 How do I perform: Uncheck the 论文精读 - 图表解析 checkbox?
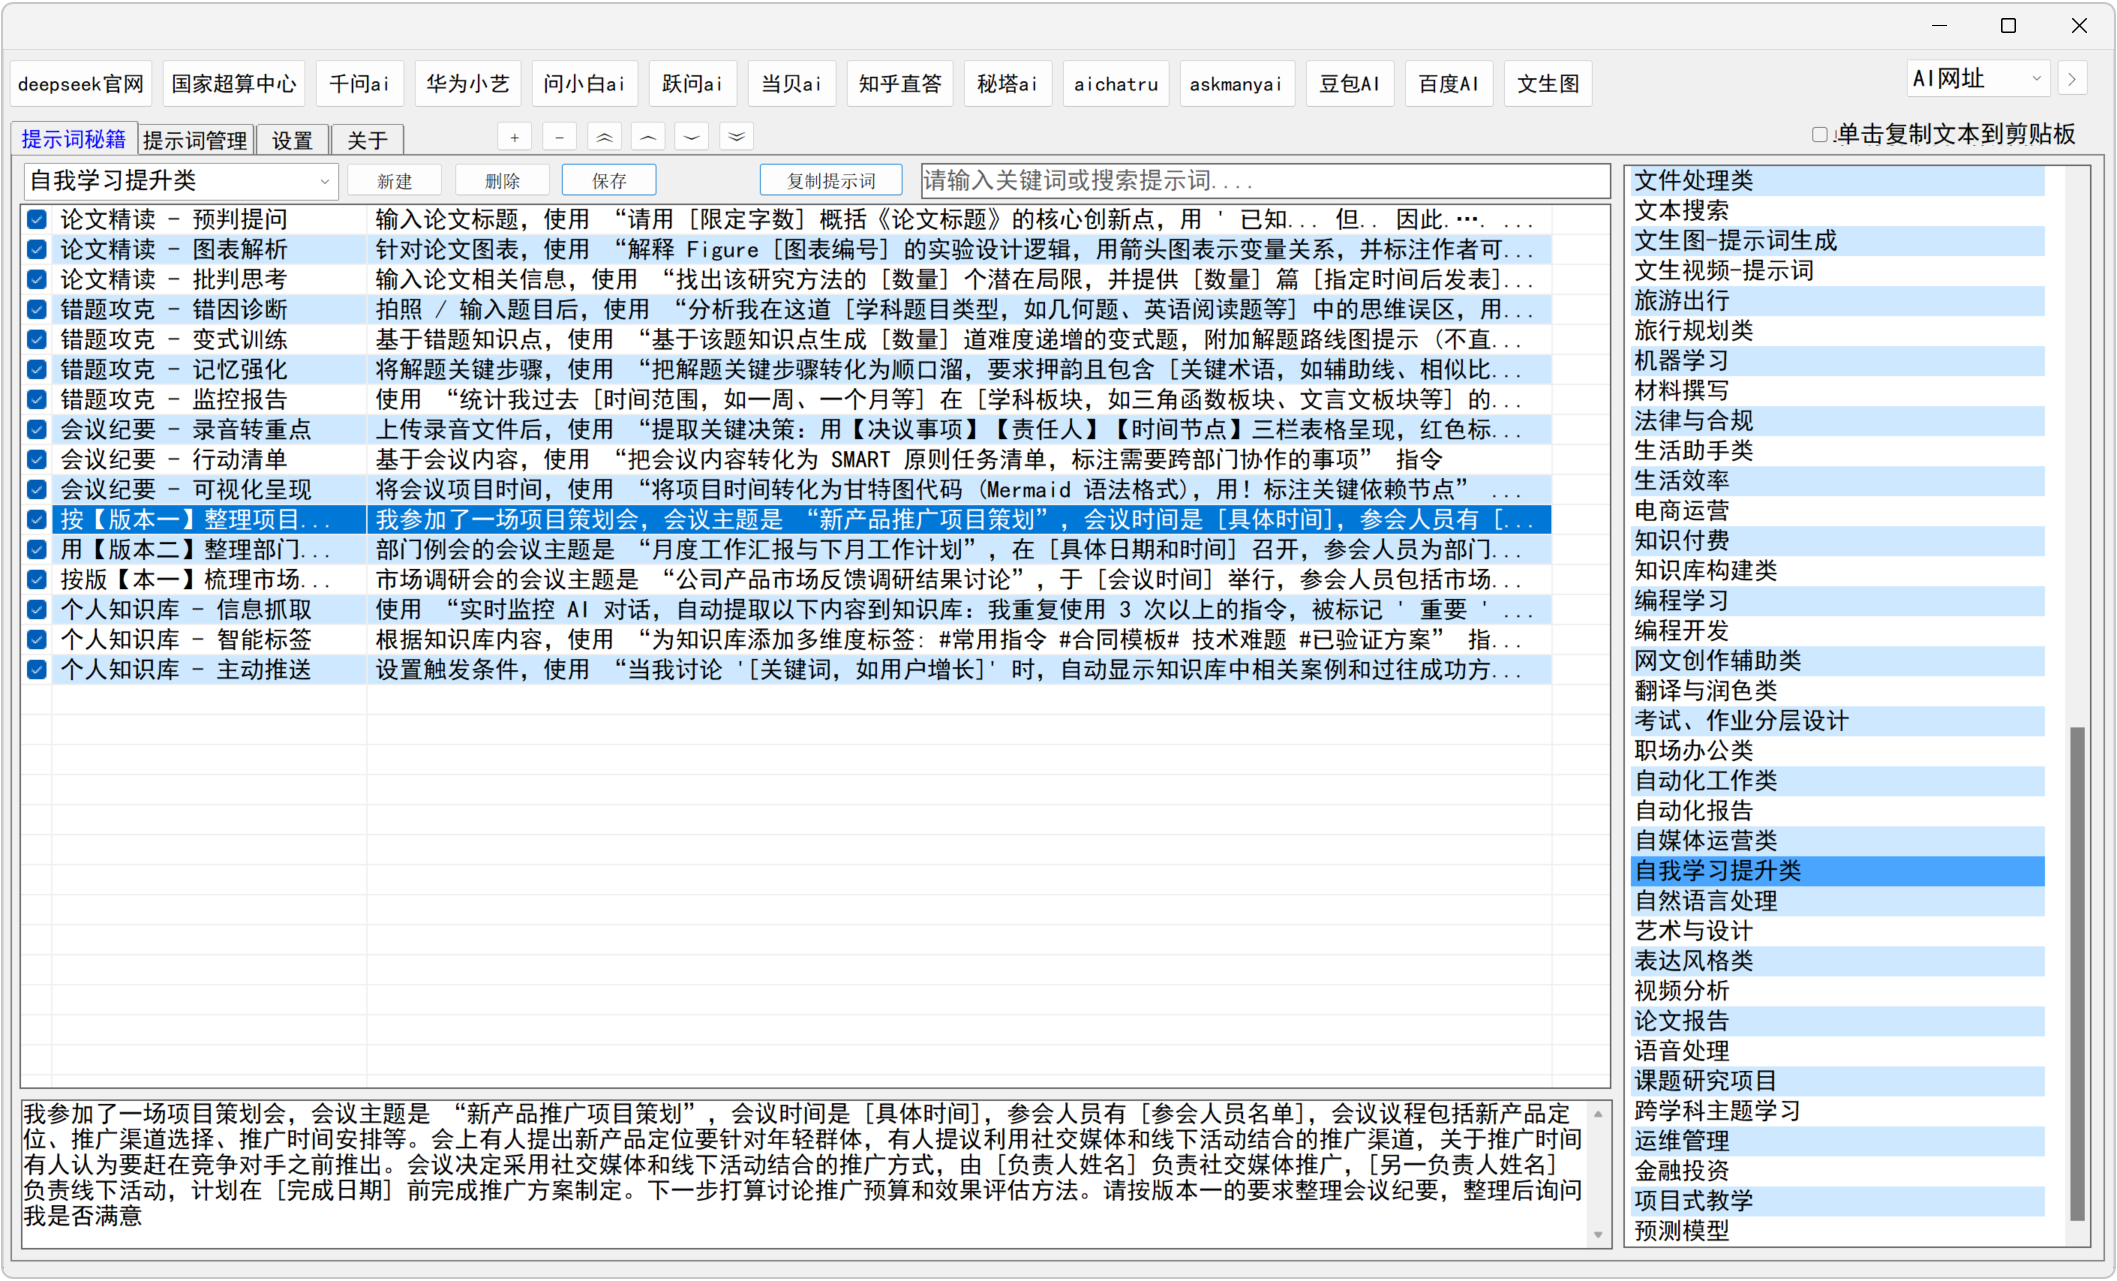[37, 249]
